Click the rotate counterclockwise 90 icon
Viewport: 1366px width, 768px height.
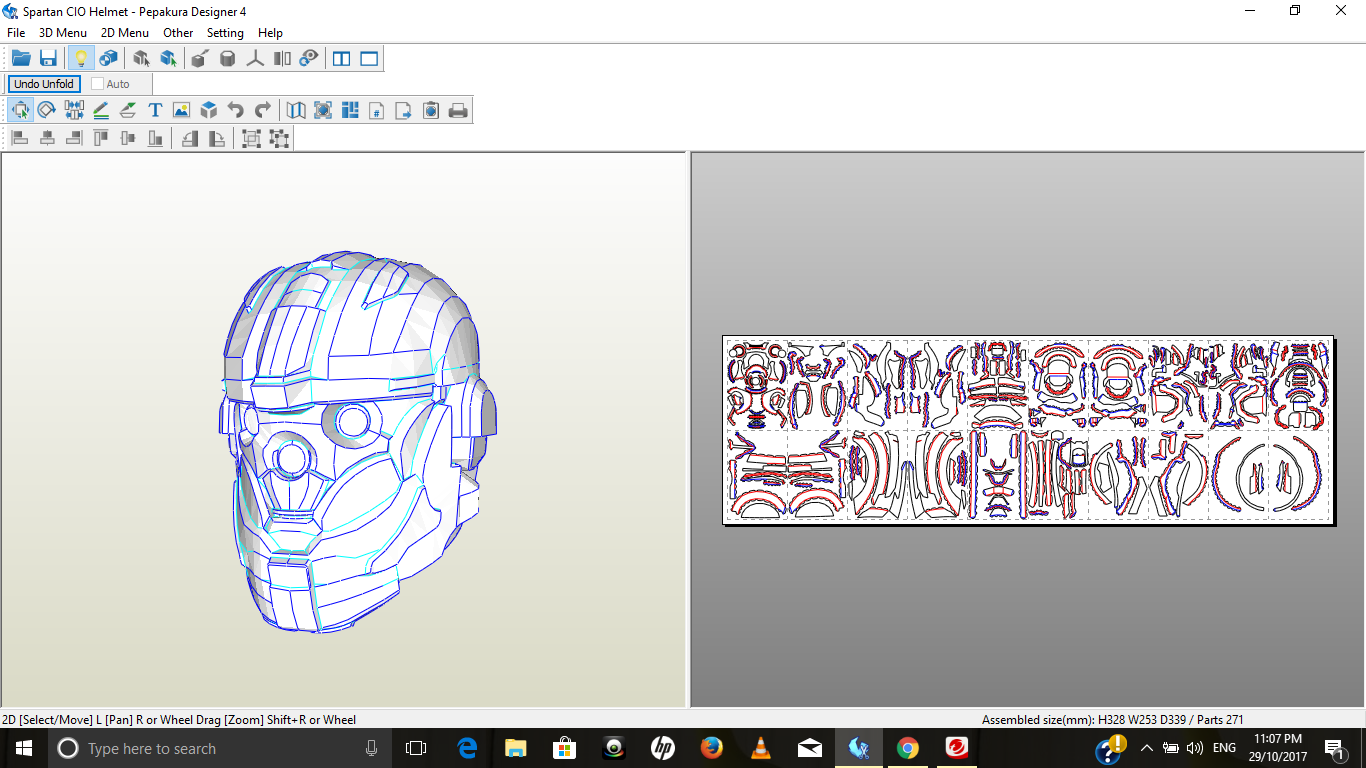point(189,138)
